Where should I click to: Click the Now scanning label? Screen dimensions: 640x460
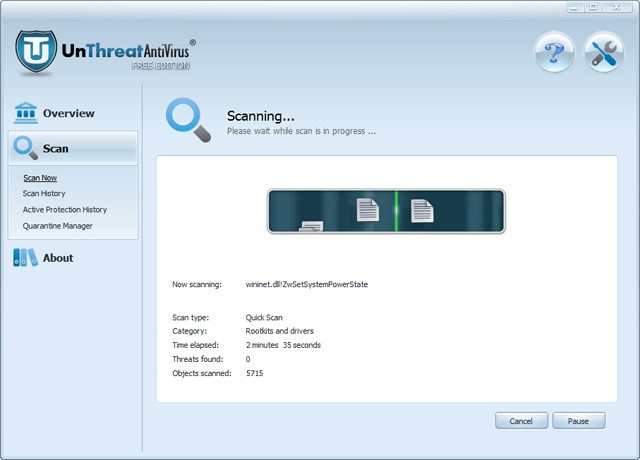point(197,284)
